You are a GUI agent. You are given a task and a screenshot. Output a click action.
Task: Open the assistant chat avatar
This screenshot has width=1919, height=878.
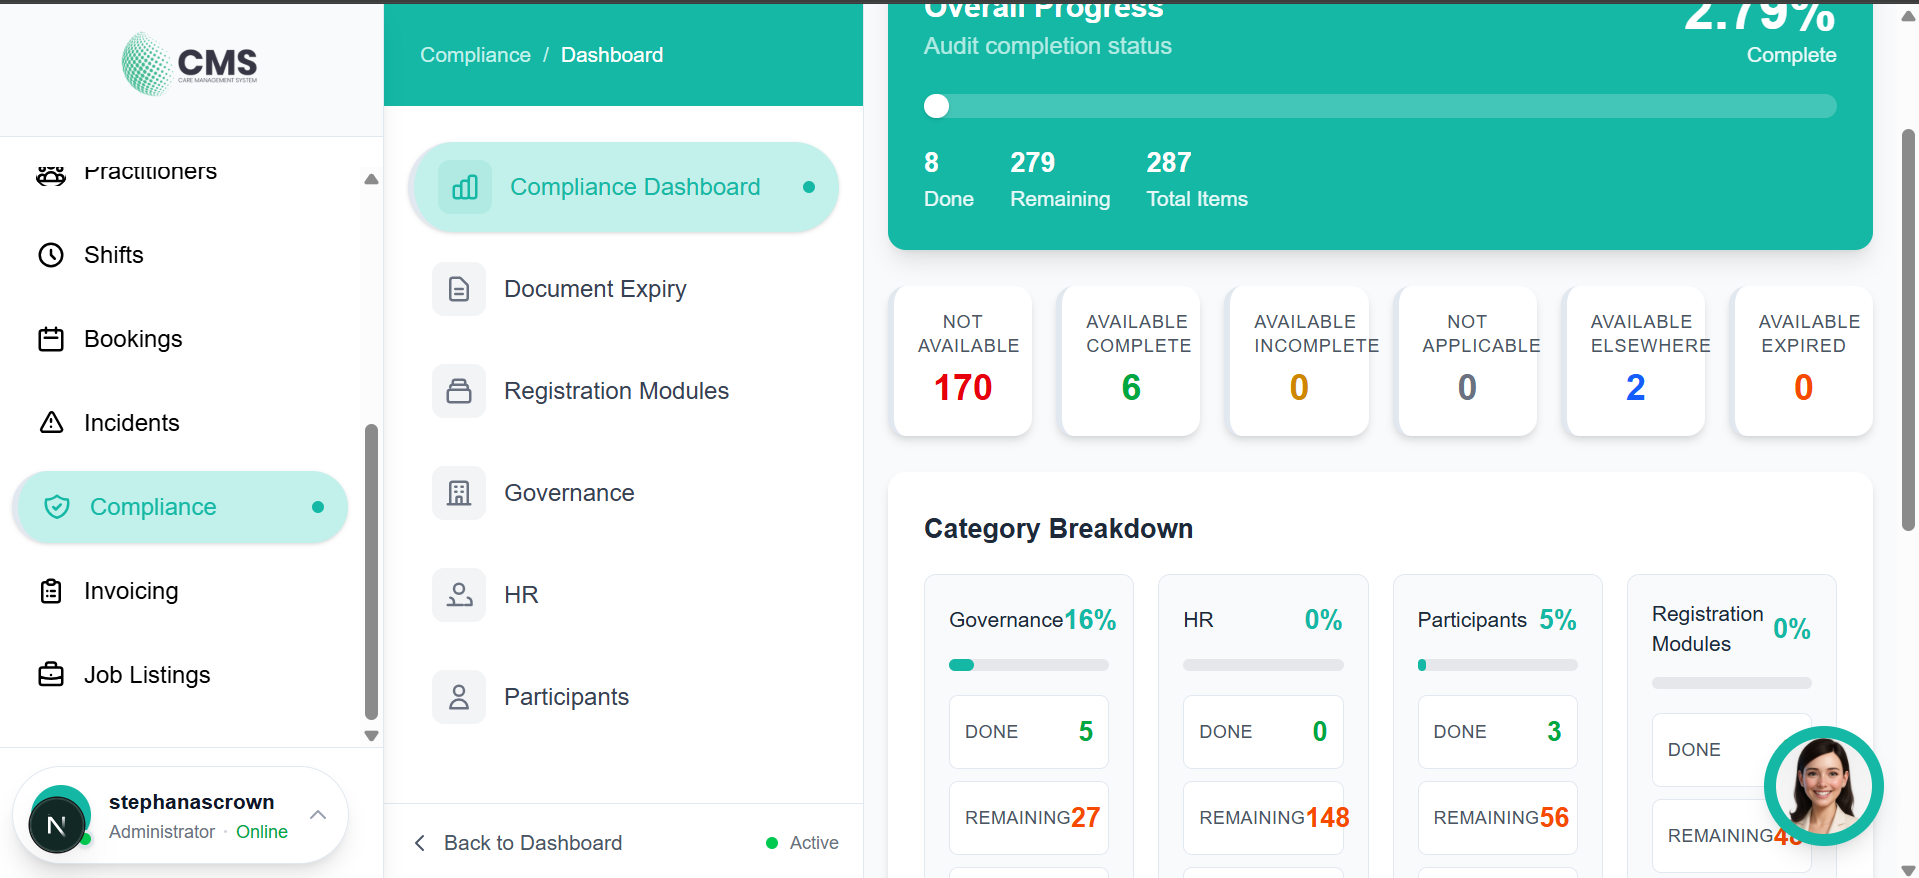[x=1823, y=786]
